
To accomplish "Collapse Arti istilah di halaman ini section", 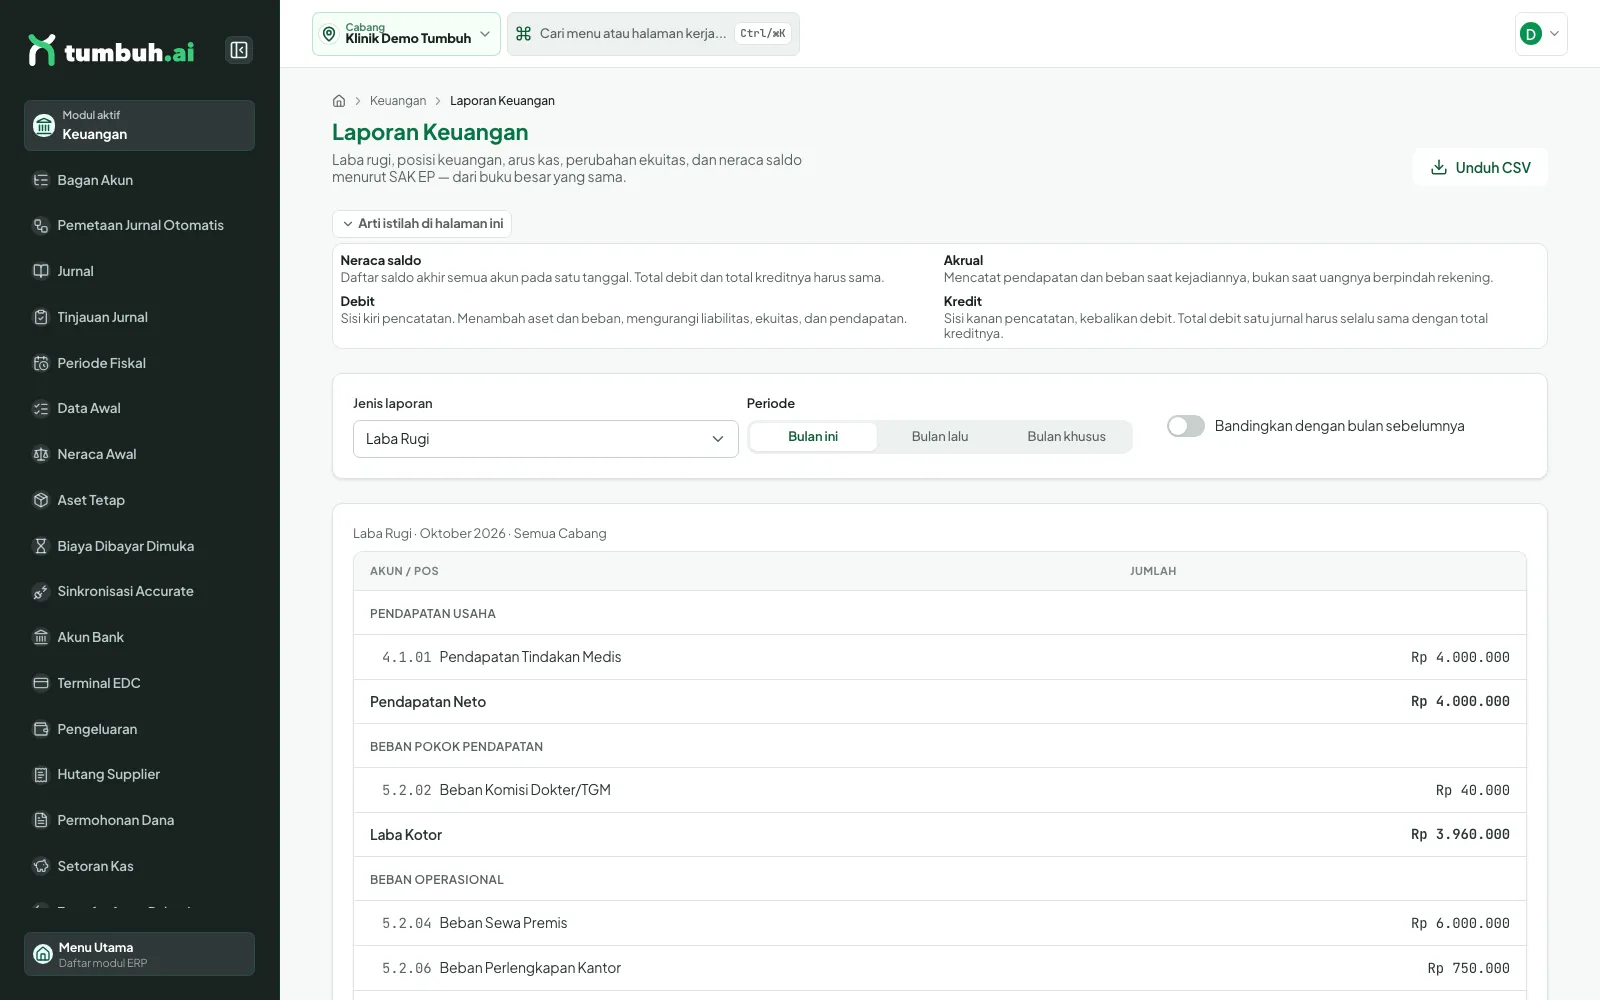I will pyautogui.click(x=422, y=224).
